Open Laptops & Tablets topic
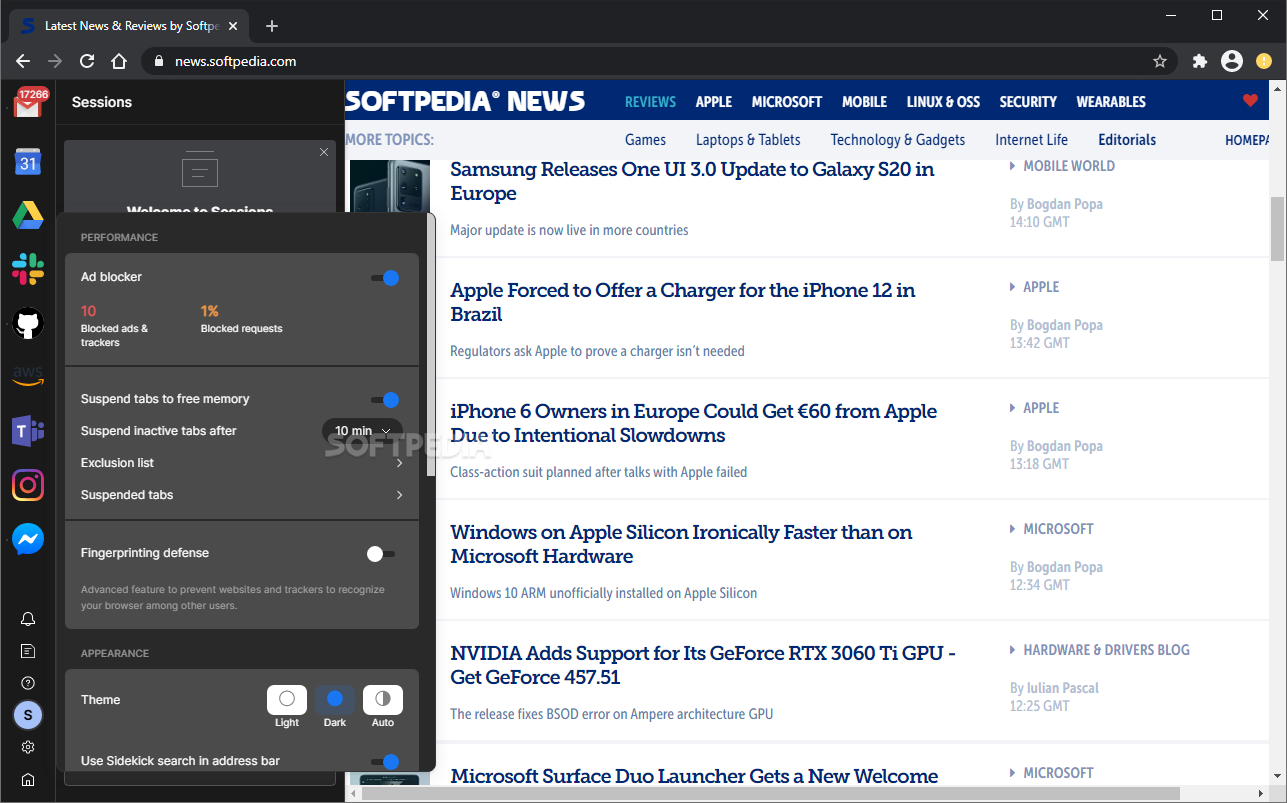This screenshot has height=803, width=1287. pos(748,140)
